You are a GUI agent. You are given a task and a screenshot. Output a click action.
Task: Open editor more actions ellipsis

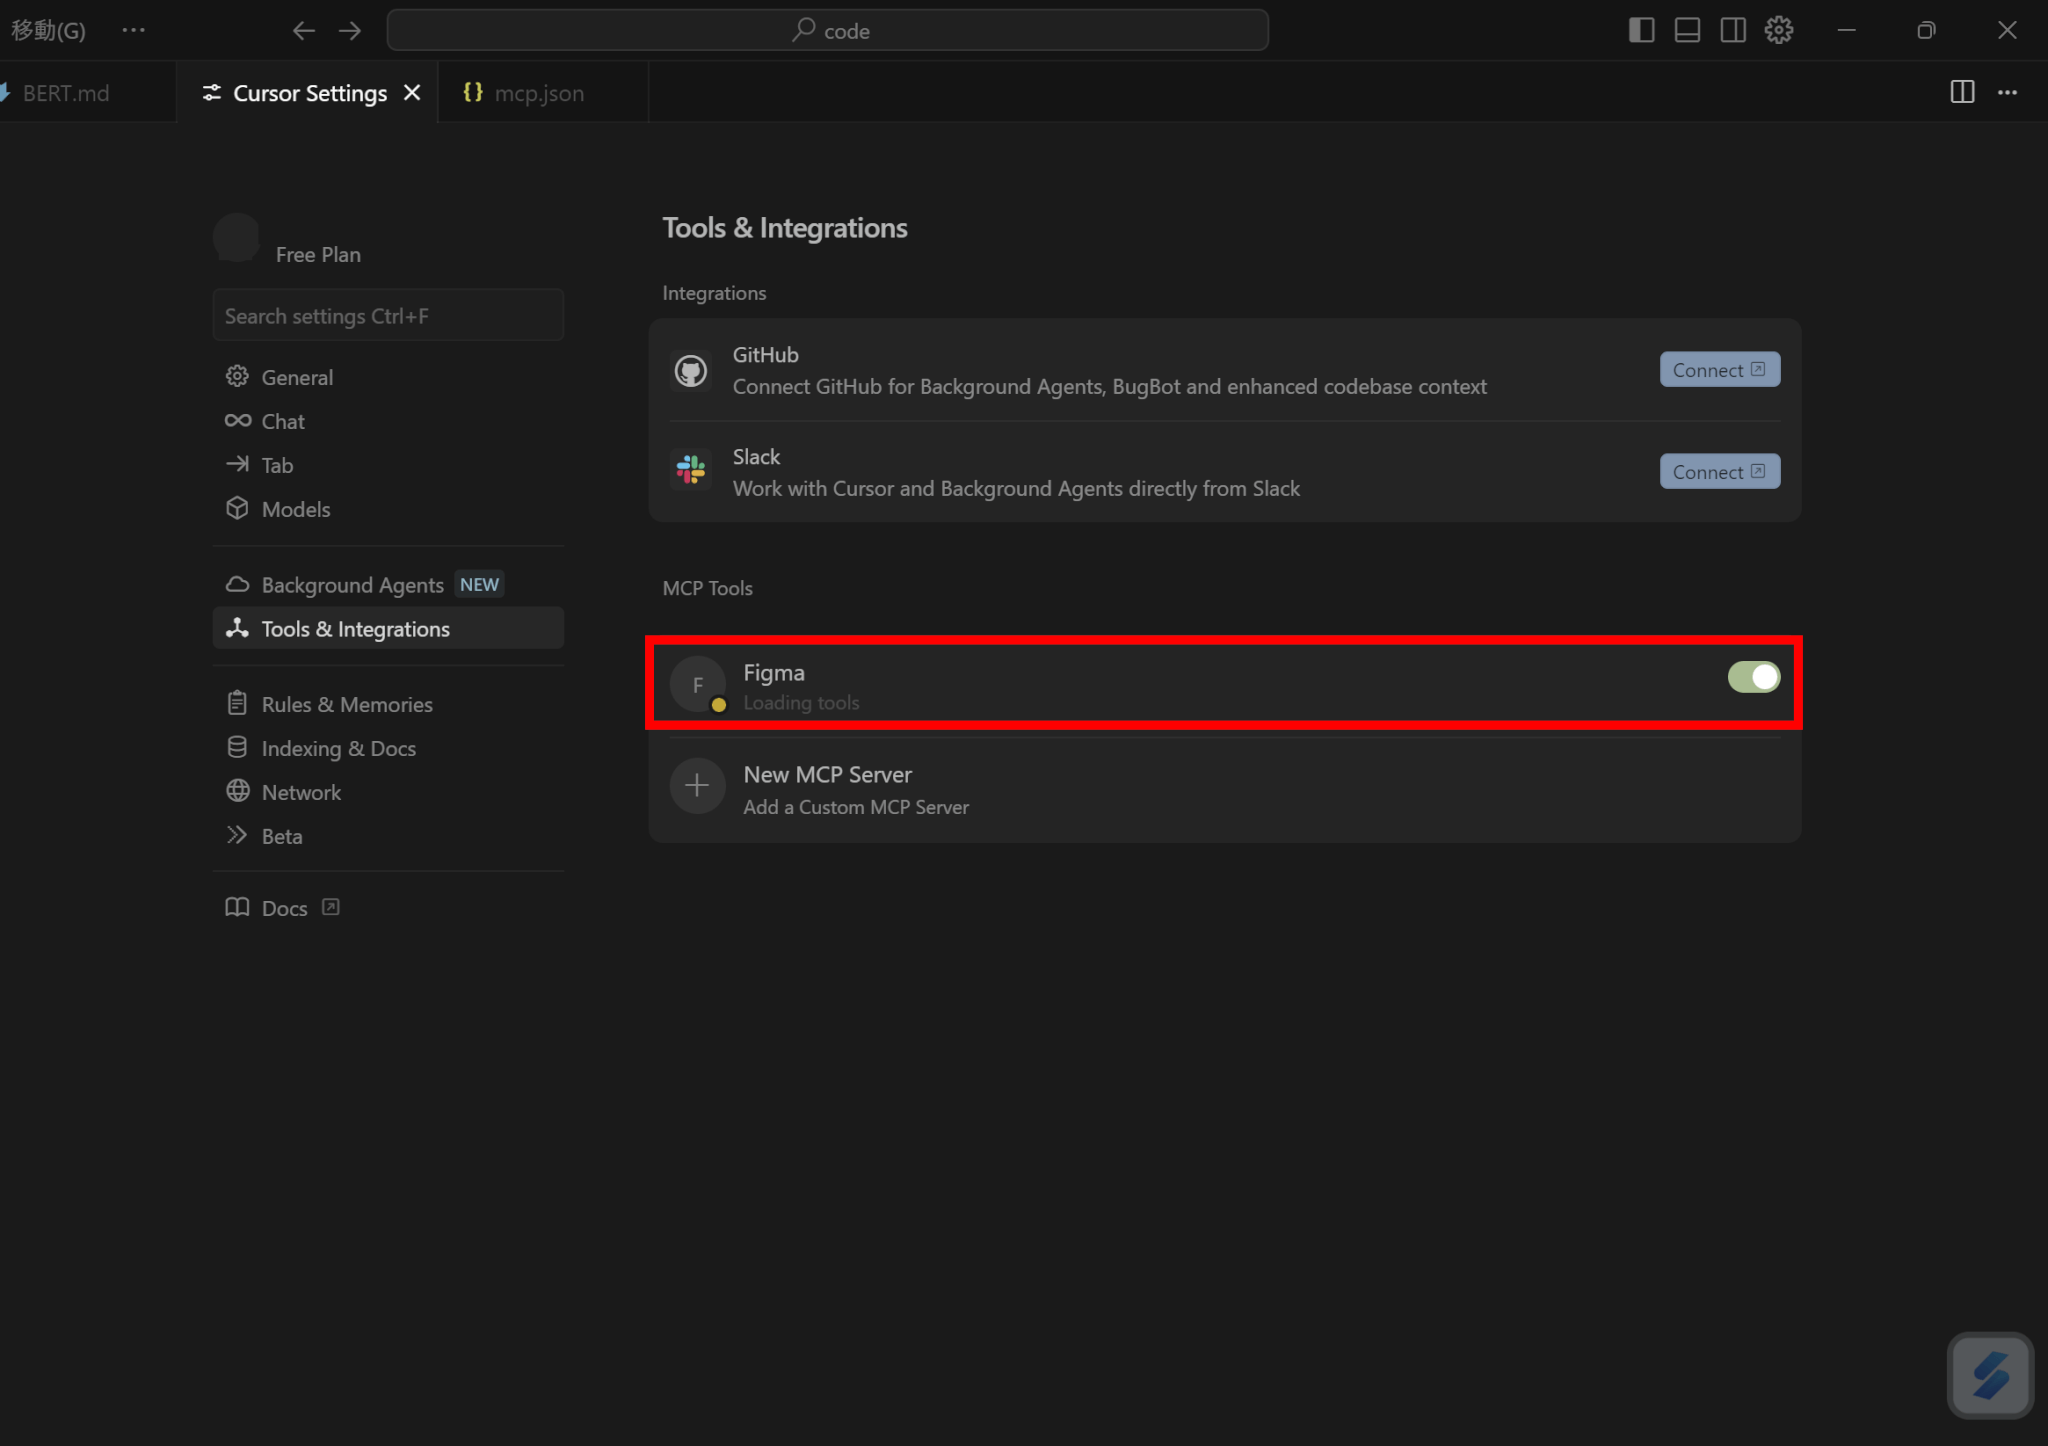point(2007,92)
